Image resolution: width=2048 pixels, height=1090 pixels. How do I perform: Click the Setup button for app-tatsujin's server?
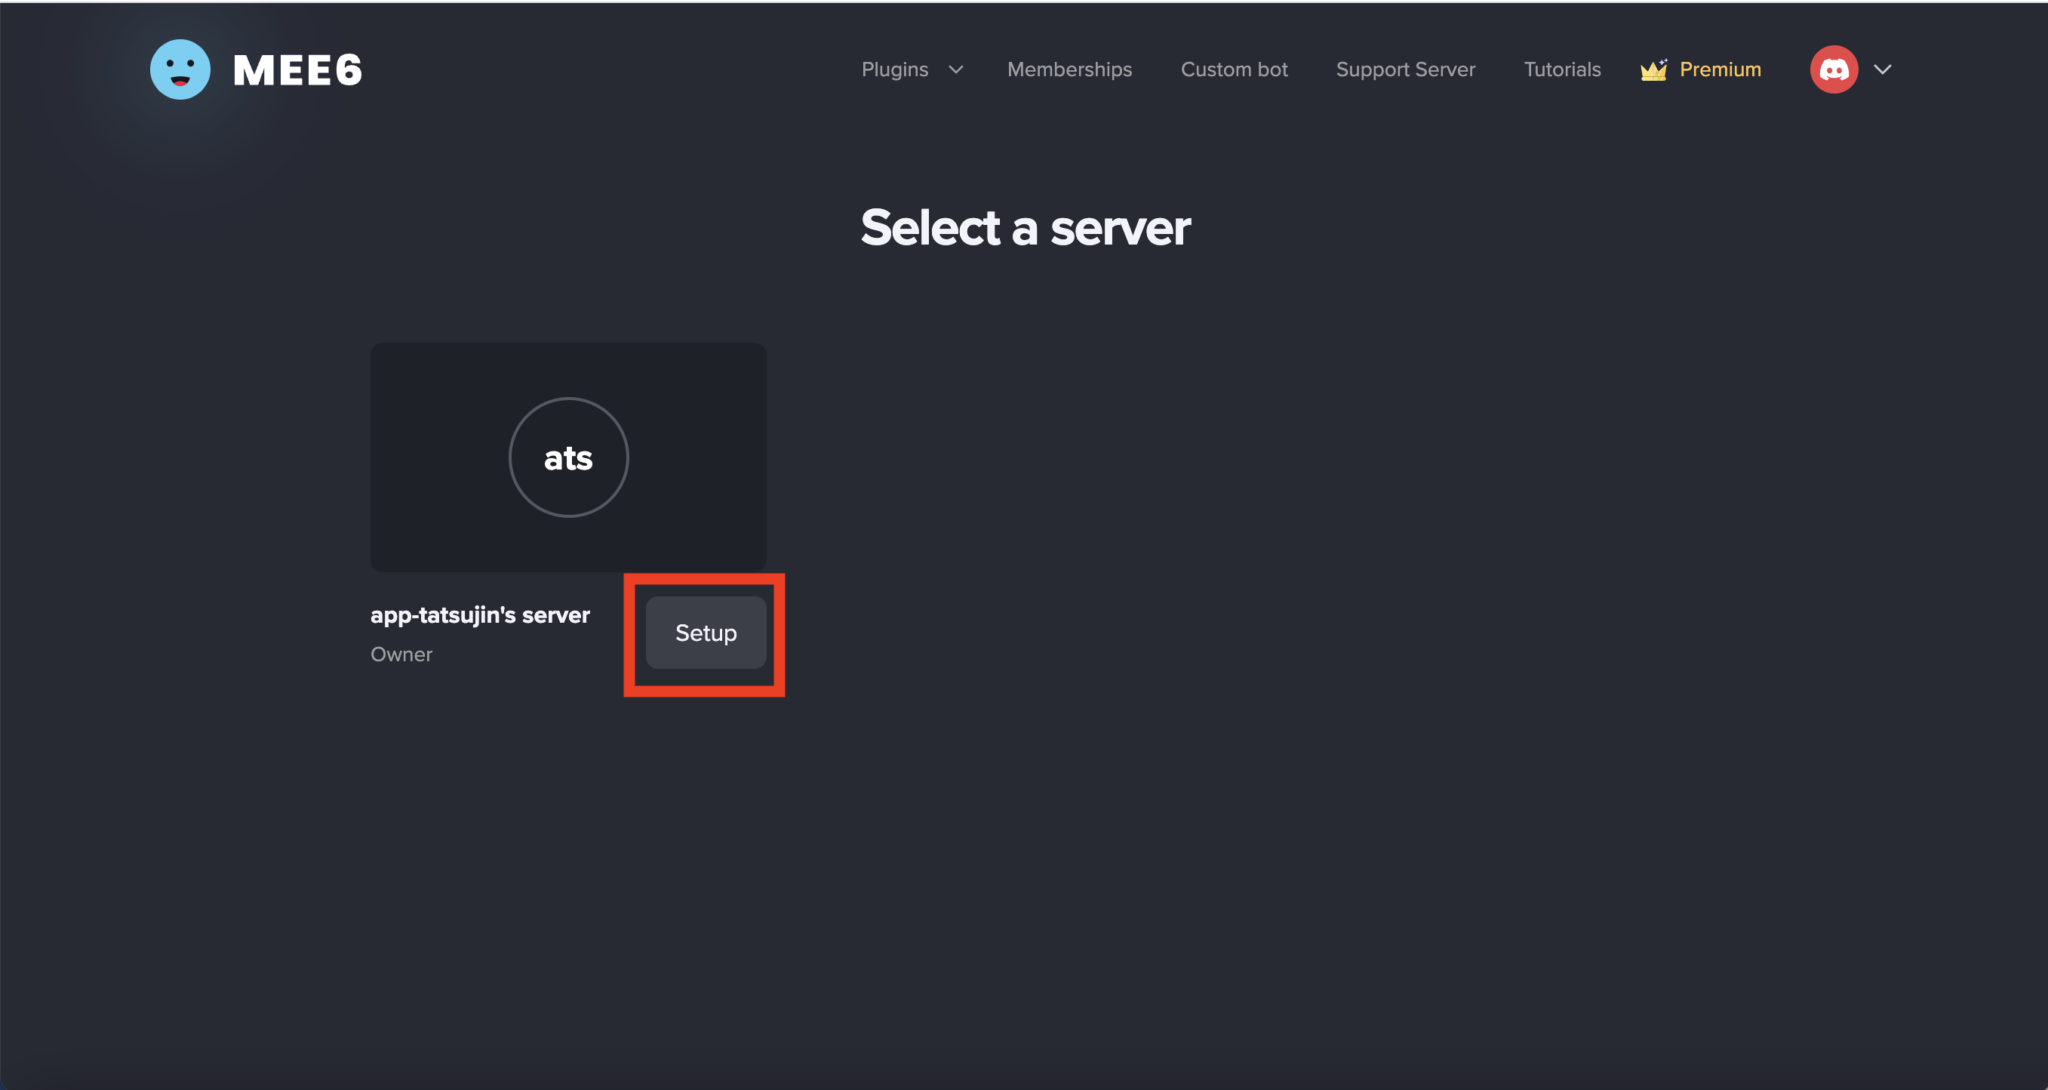[x=705, y=633]
